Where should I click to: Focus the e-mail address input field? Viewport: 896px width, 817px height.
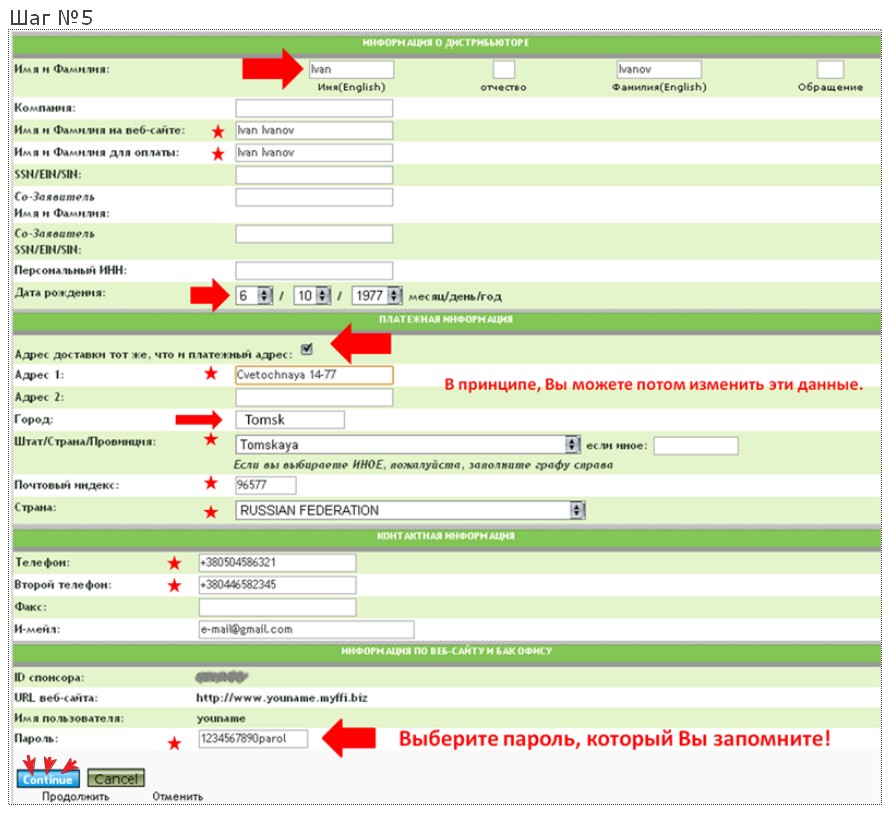306,629
